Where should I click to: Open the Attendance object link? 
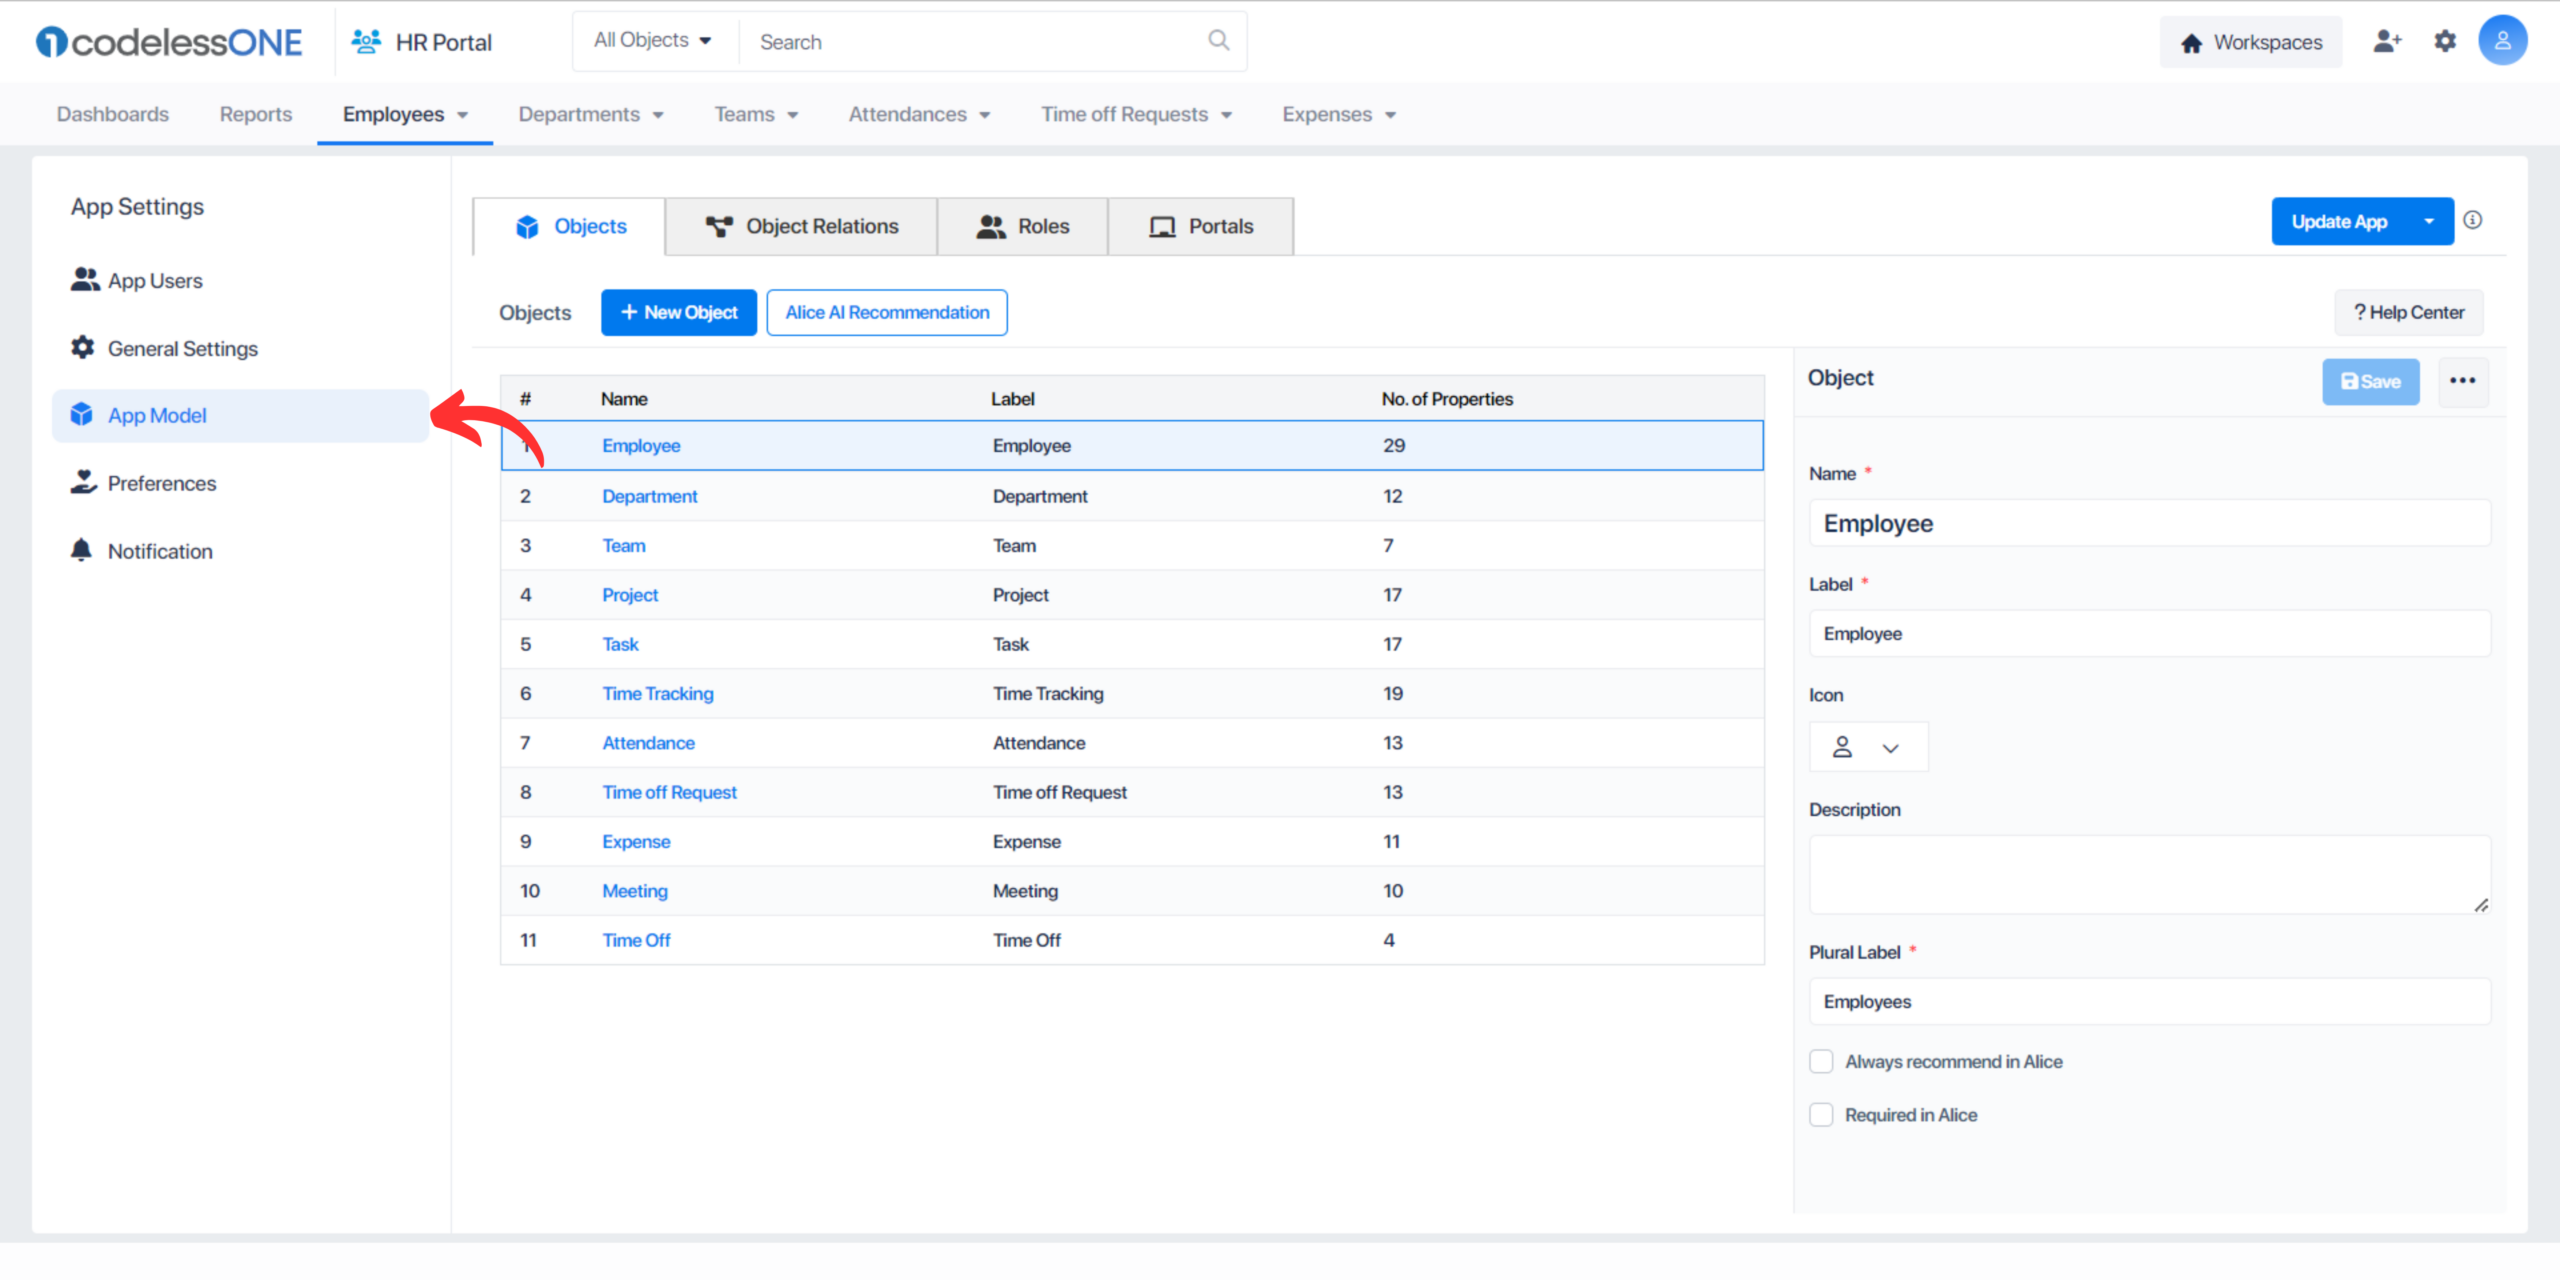pos(648,742)
